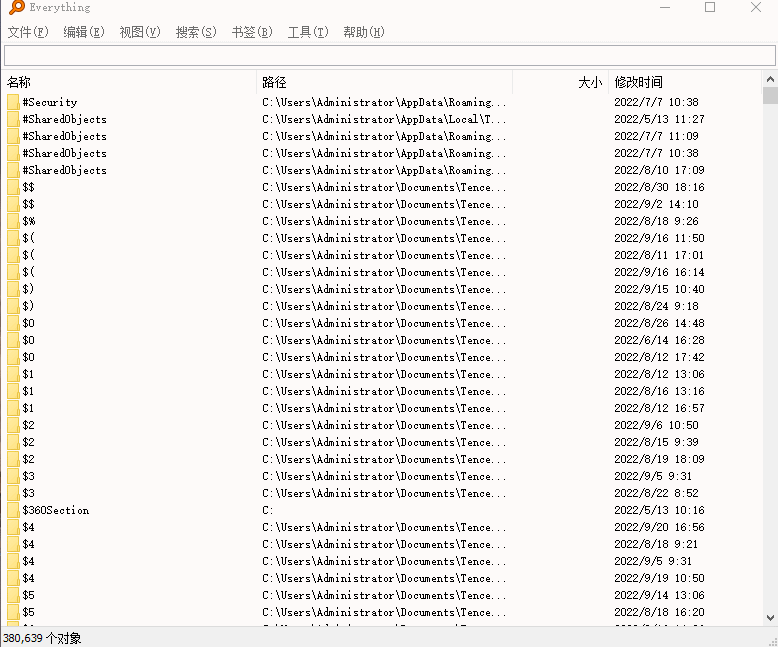Viewport: 778px width, 647px height.
Task: Select $( modified 2022/9/16 11:50
Action: [x=29, y=238]
